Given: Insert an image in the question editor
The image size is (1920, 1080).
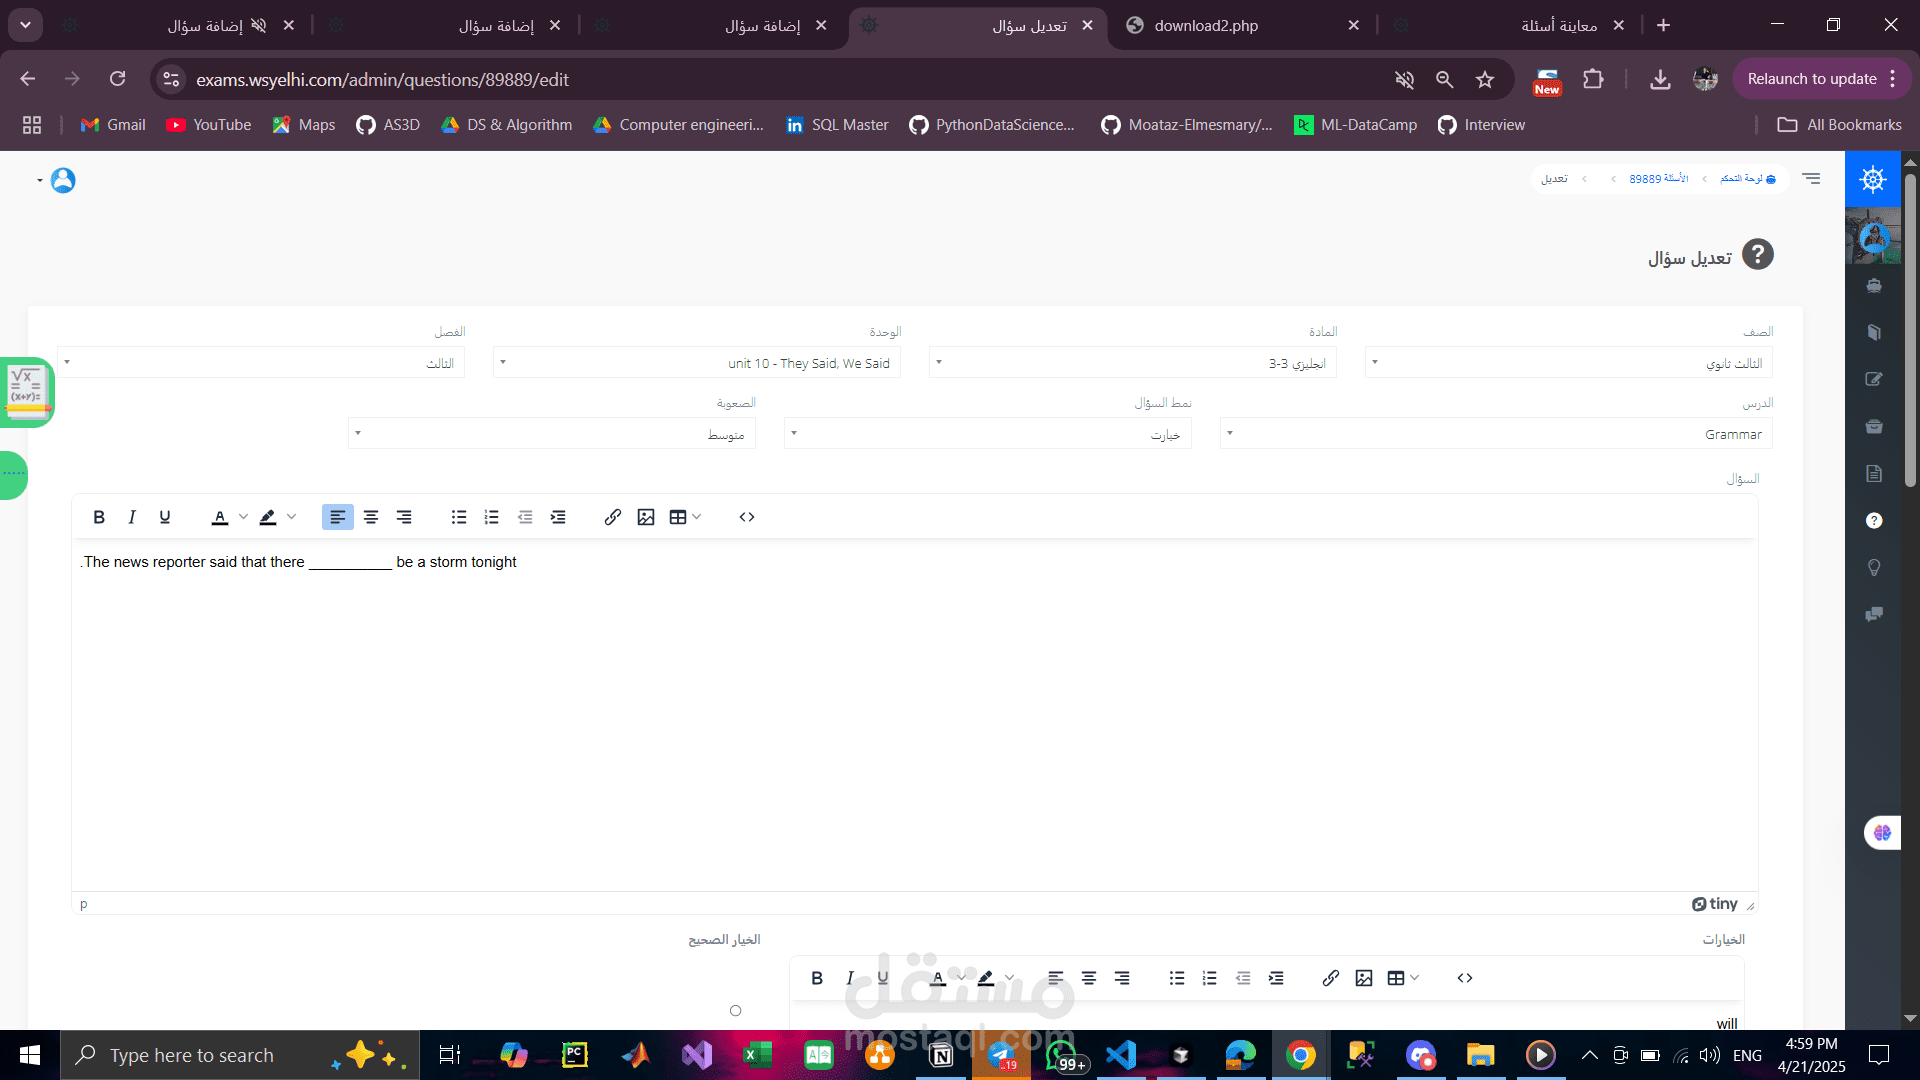Looking at the screenshot, I should 646,517.
